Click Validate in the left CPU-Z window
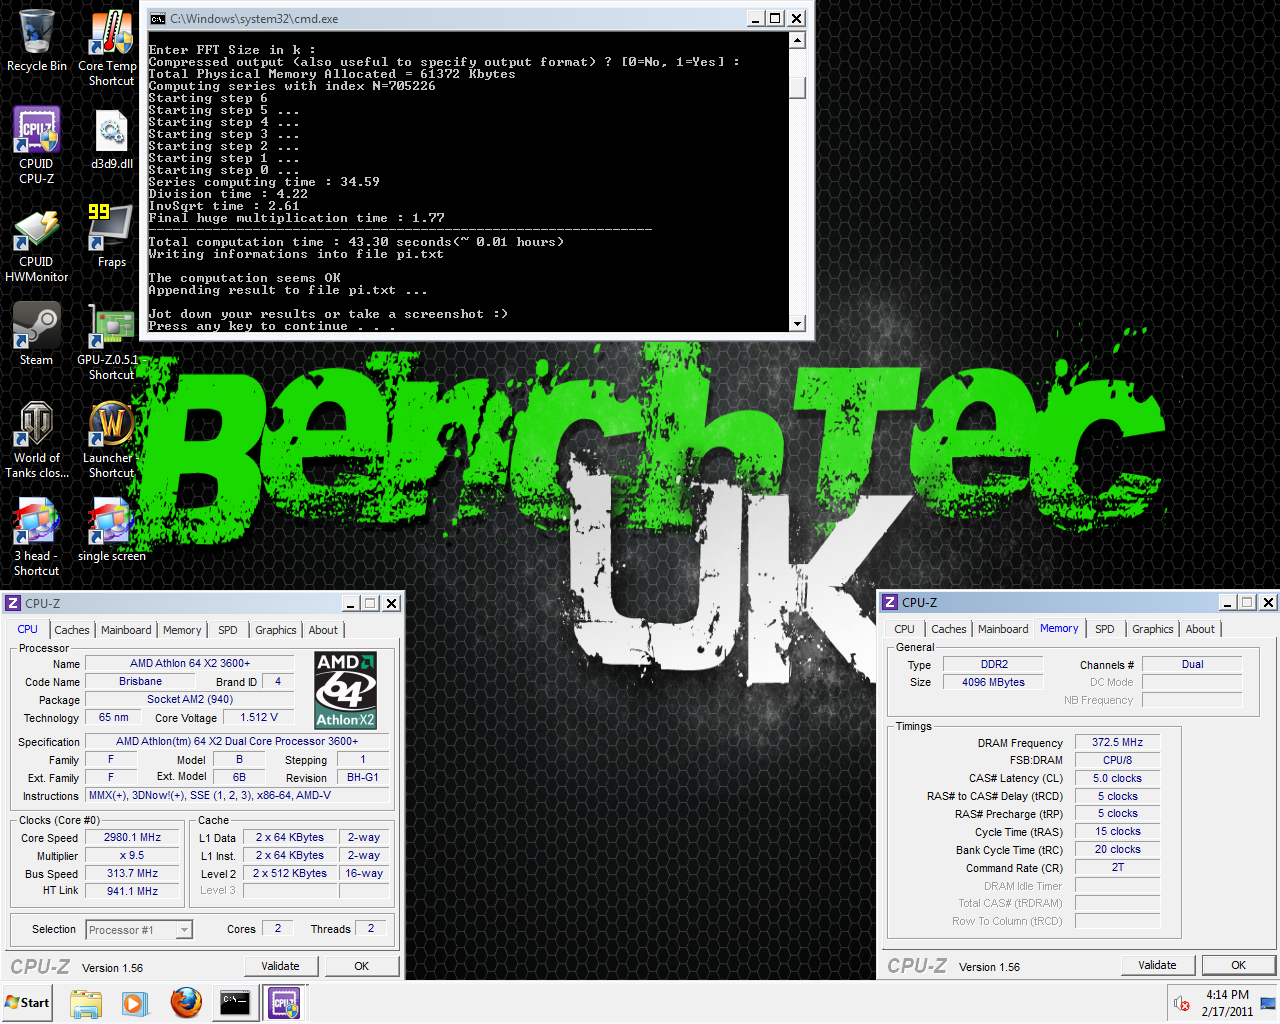 tap(281, 966)
